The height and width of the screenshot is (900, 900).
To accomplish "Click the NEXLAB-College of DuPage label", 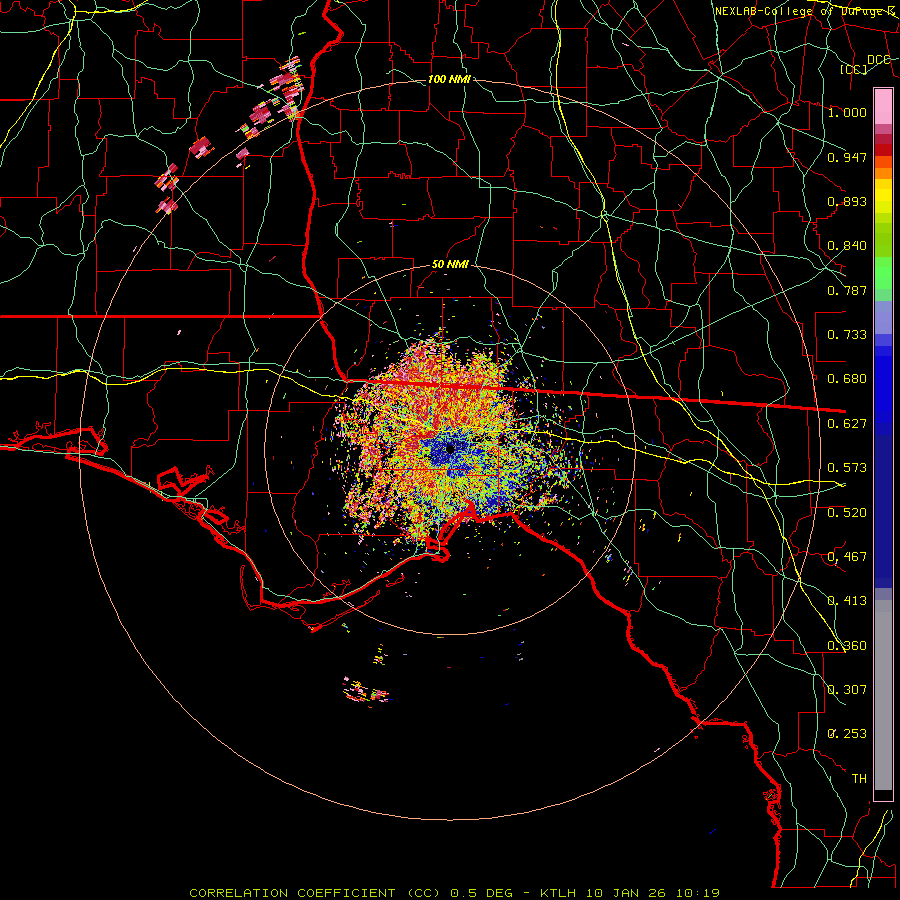I will pos(806,11).
